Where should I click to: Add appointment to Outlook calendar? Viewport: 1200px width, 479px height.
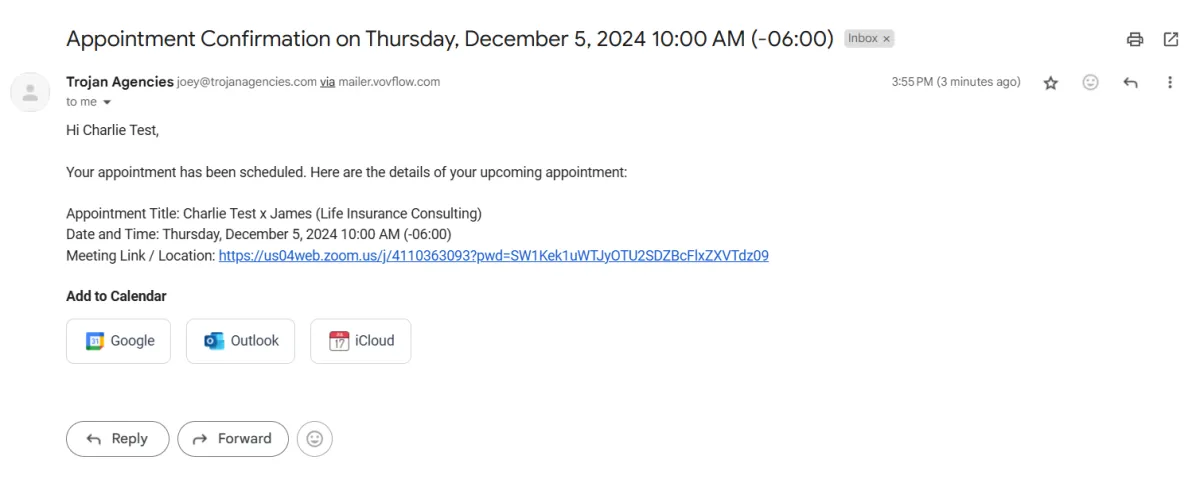[240, 341]
